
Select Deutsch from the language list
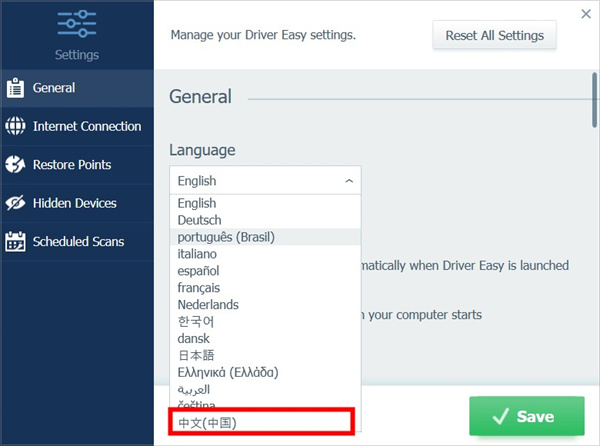[x=199, y=220]
